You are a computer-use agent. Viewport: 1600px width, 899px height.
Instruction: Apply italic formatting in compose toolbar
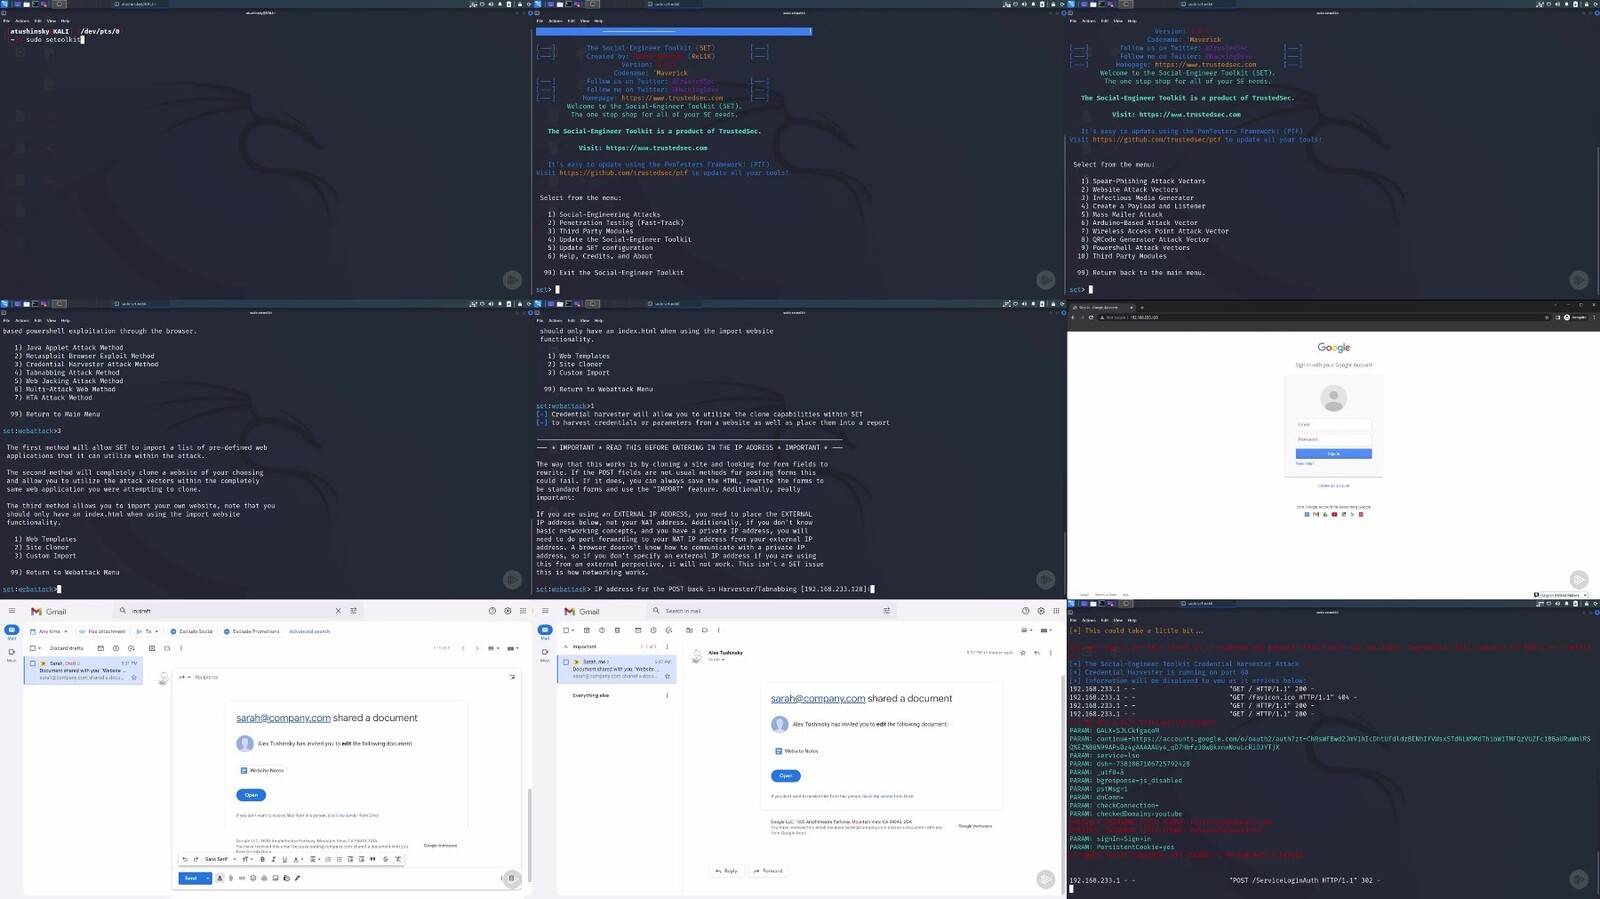point(273,859)
